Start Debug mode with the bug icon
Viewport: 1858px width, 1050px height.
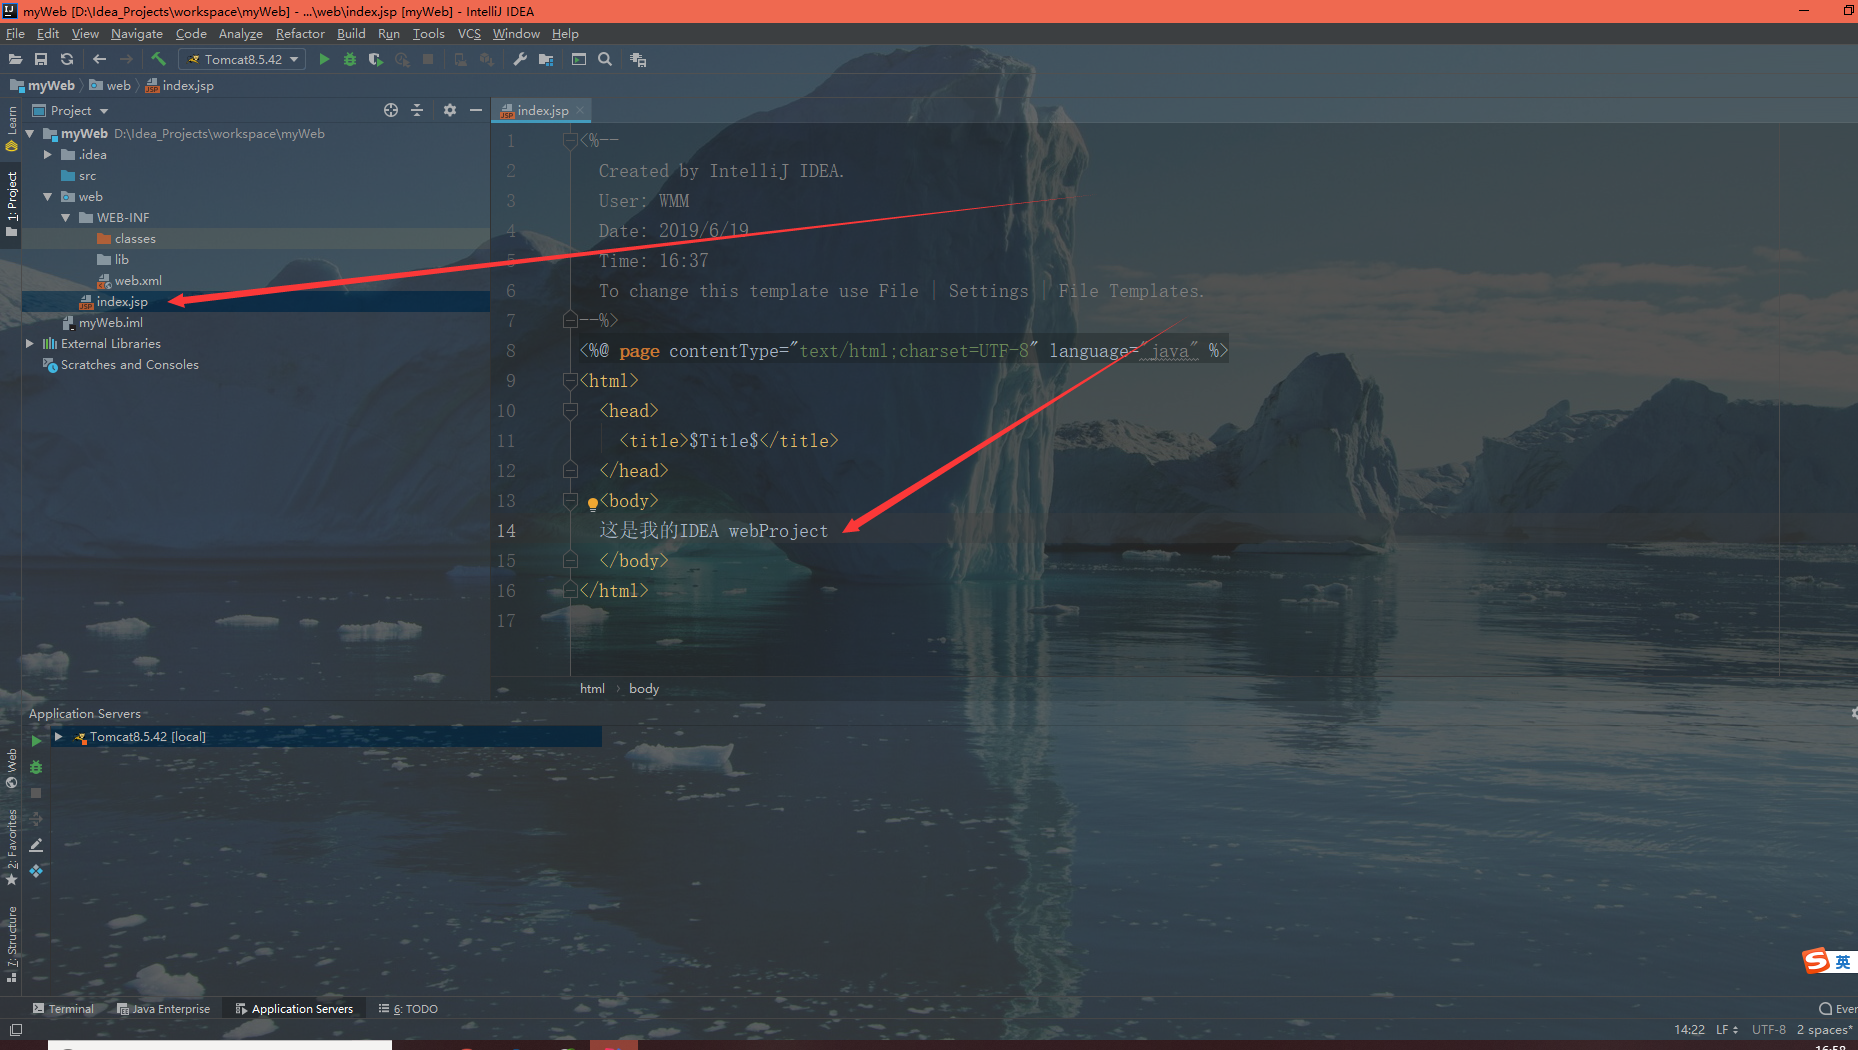click(349, 59)
